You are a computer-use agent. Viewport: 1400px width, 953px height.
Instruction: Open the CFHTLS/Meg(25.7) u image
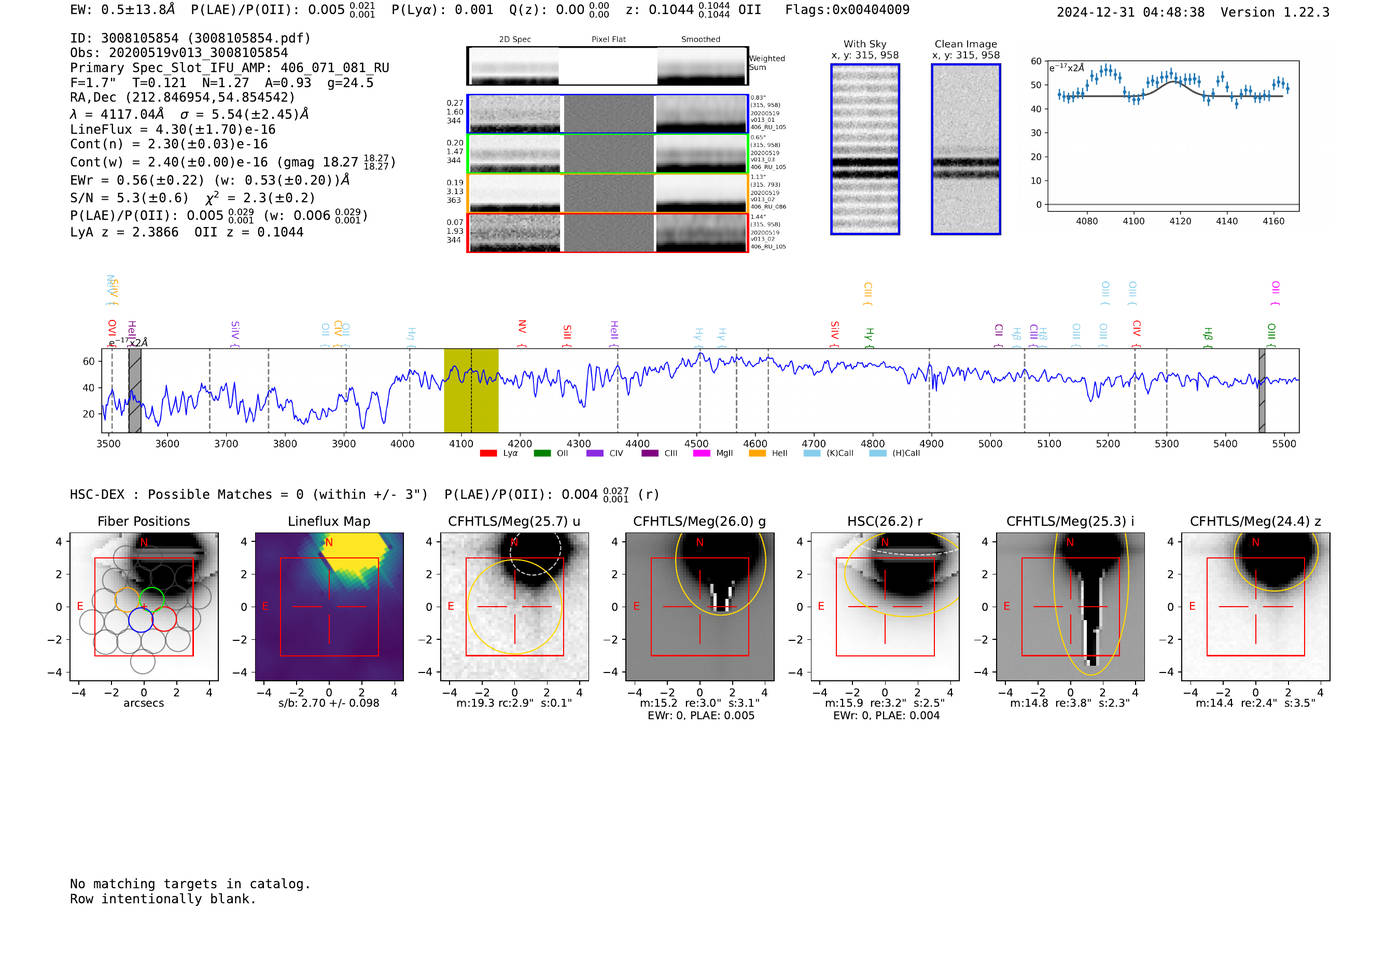[514, 606]
